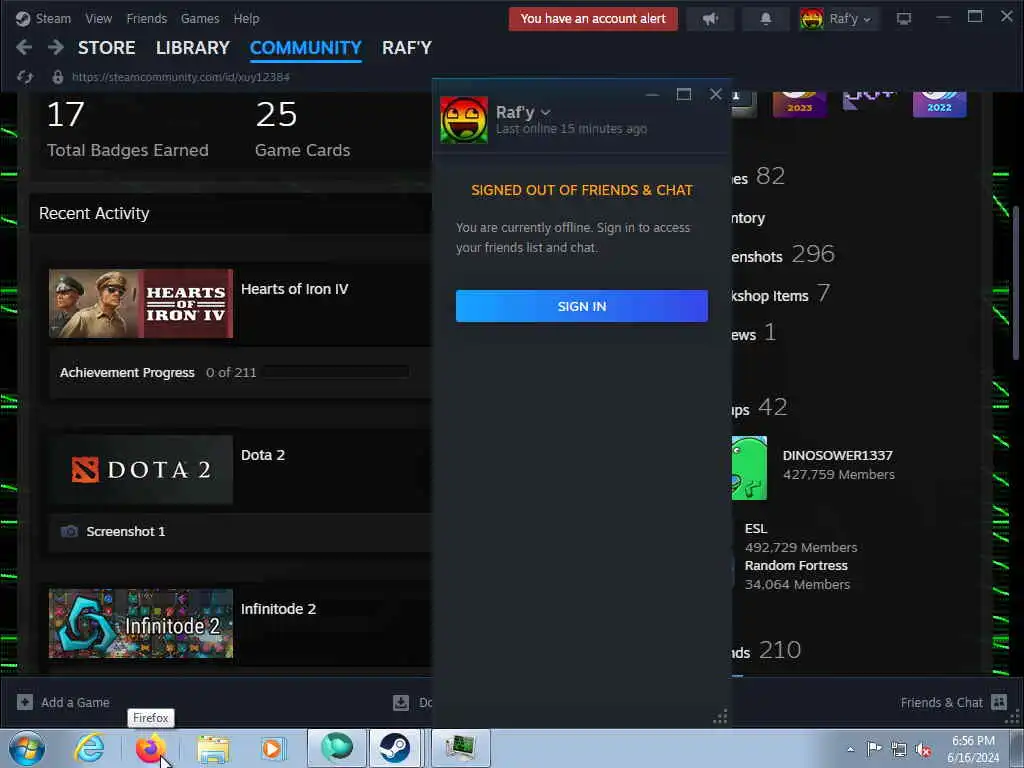Click the green terminal monitor taskbar icon
This screenshot has width=1024, height=768.
tap(461, 748)
